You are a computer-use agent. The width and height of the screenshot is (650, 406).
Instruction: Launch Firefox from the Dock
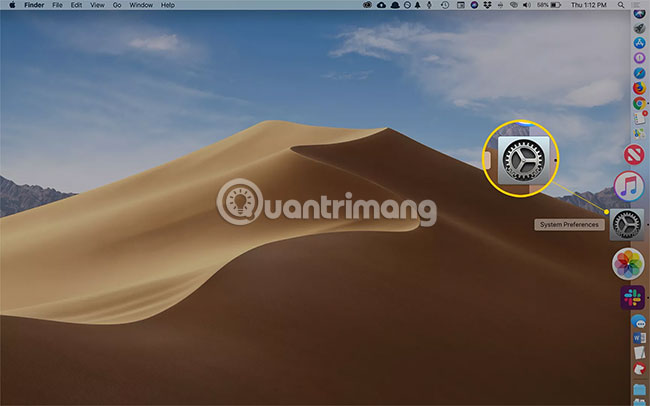639,88
